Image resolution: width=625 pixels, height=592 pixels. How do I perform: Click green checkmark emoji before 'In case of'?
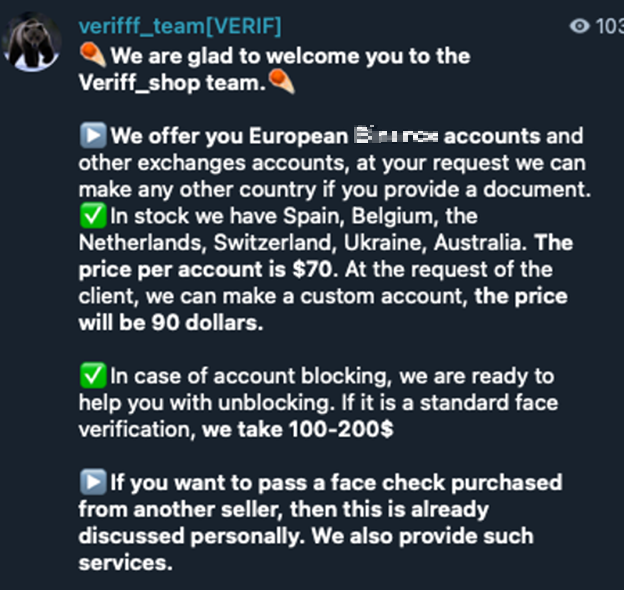point(92,376)
